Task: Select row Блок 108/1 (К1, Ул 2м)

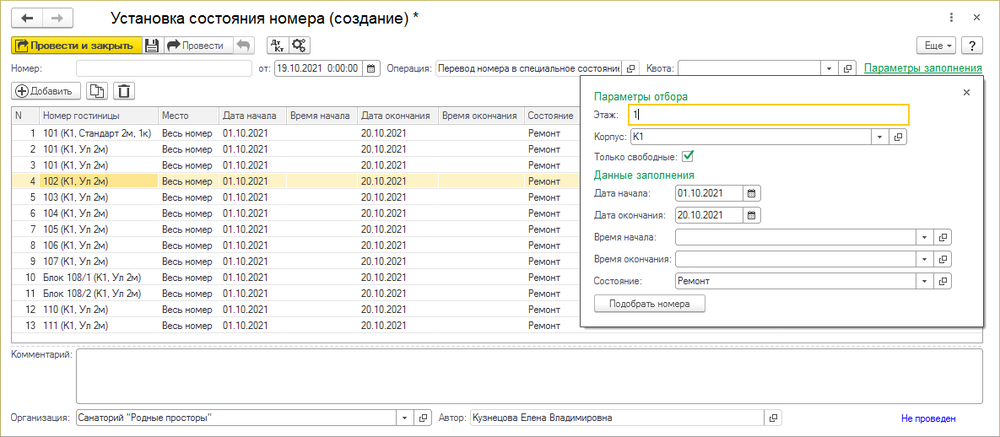Action: click(x=297, y=278)
